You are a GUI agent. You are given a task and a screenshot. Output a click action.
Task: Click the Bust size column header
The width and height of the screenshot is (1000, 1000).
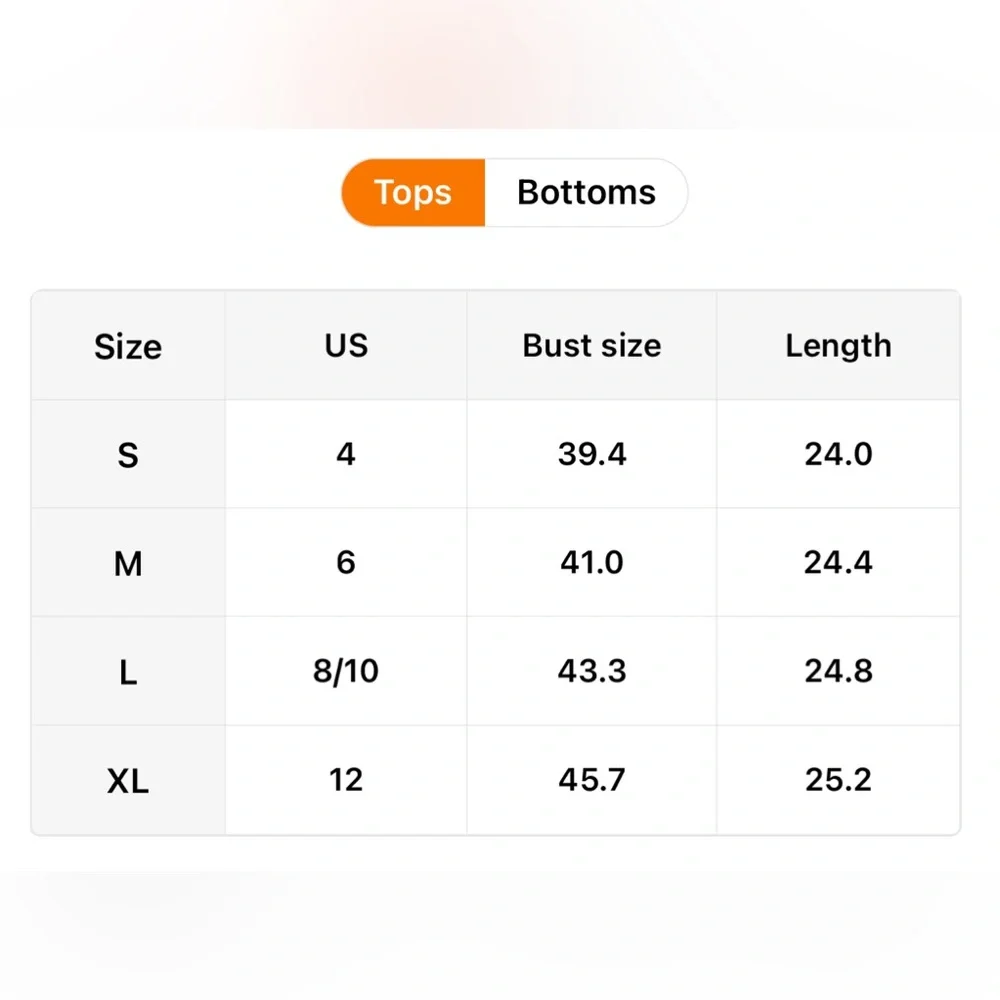point(591,346)
